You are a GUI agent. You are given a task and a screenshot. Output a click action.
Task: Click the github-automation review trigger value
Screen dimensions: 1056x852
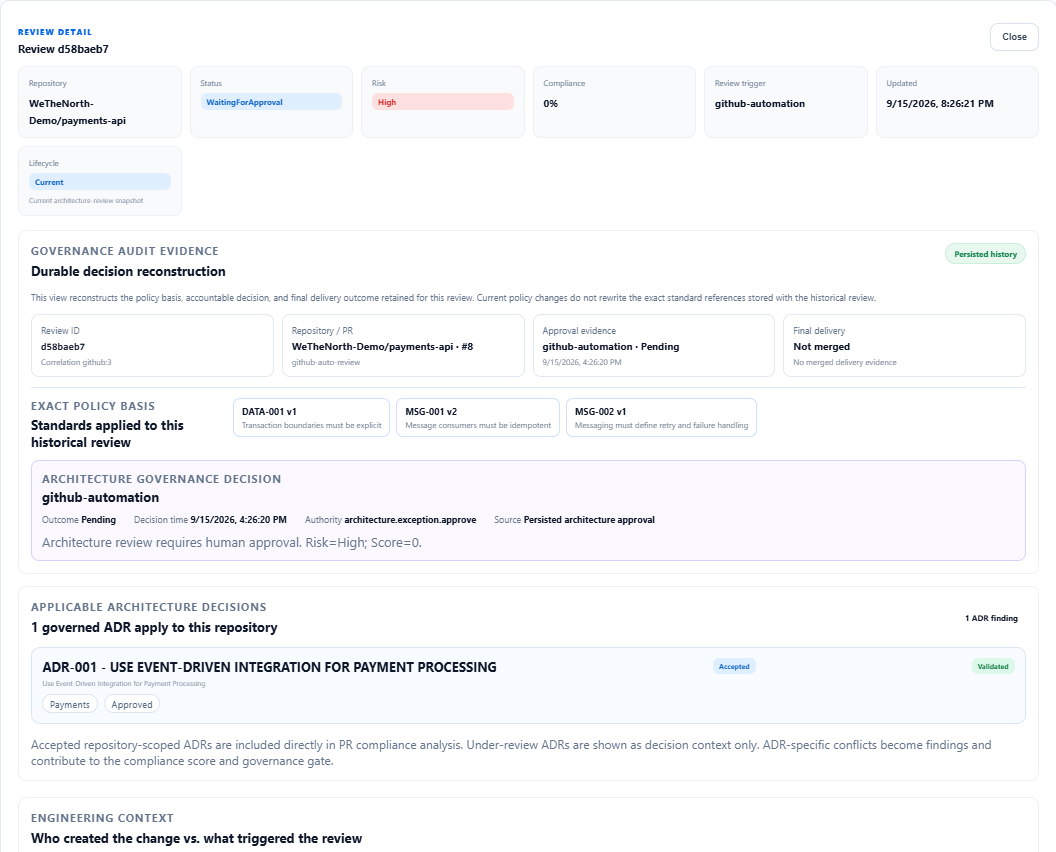pos(760,104)
